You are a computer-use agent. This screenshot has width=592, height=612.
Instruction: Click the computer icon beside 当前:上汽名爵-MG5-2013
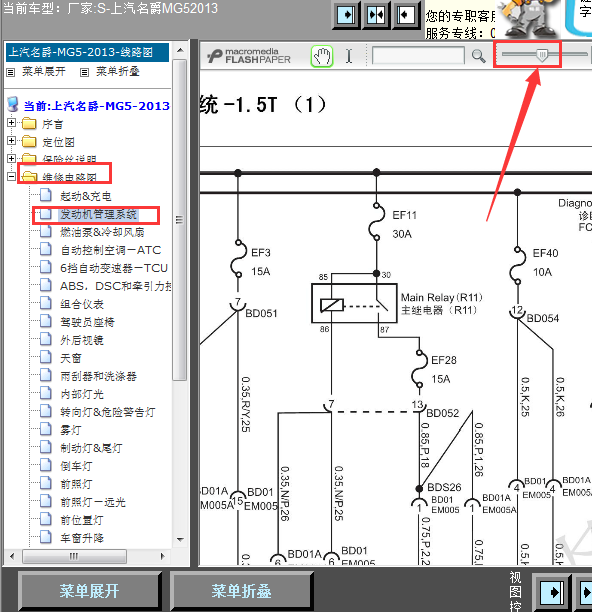tap(13, 105)
